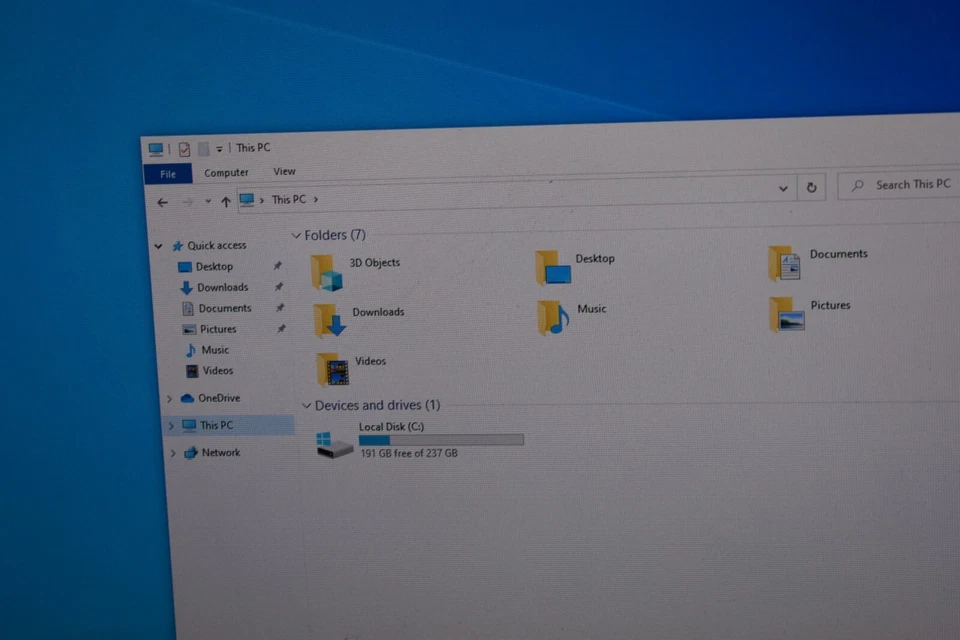
Task: Open Network from the navigation pane
Action: pos(219,452)
